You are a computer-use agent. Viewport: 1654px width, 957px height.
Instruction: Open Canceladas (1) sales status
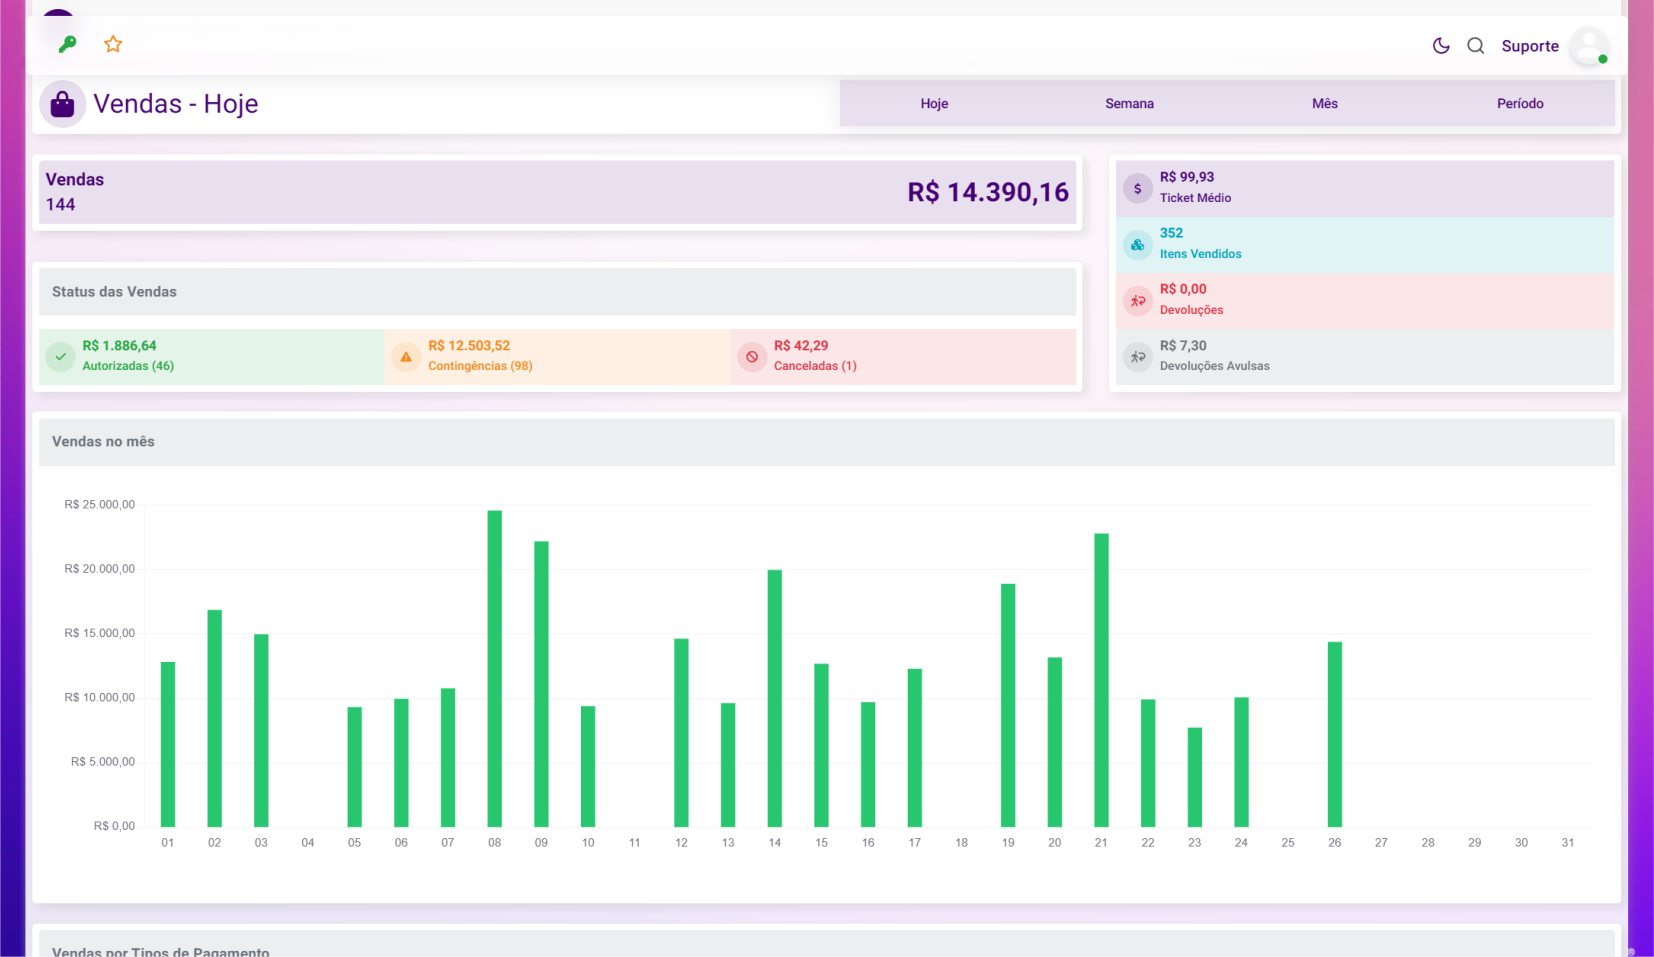click(904, 357)
